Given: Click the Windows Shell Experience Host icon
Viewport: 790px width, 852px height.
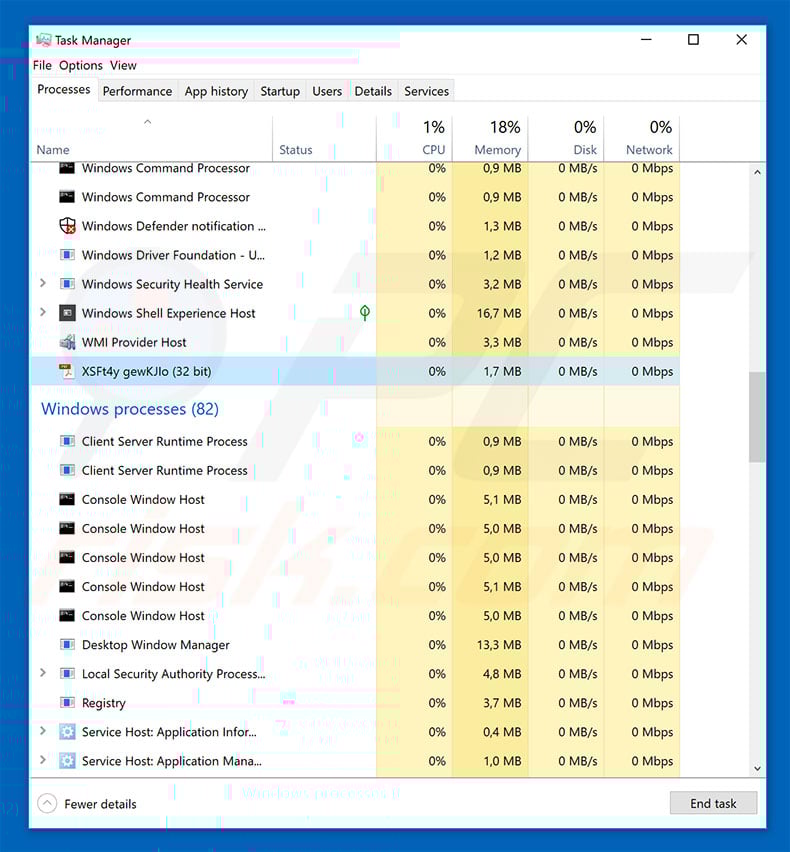Looking at the screenshot, I should point(67,313).
